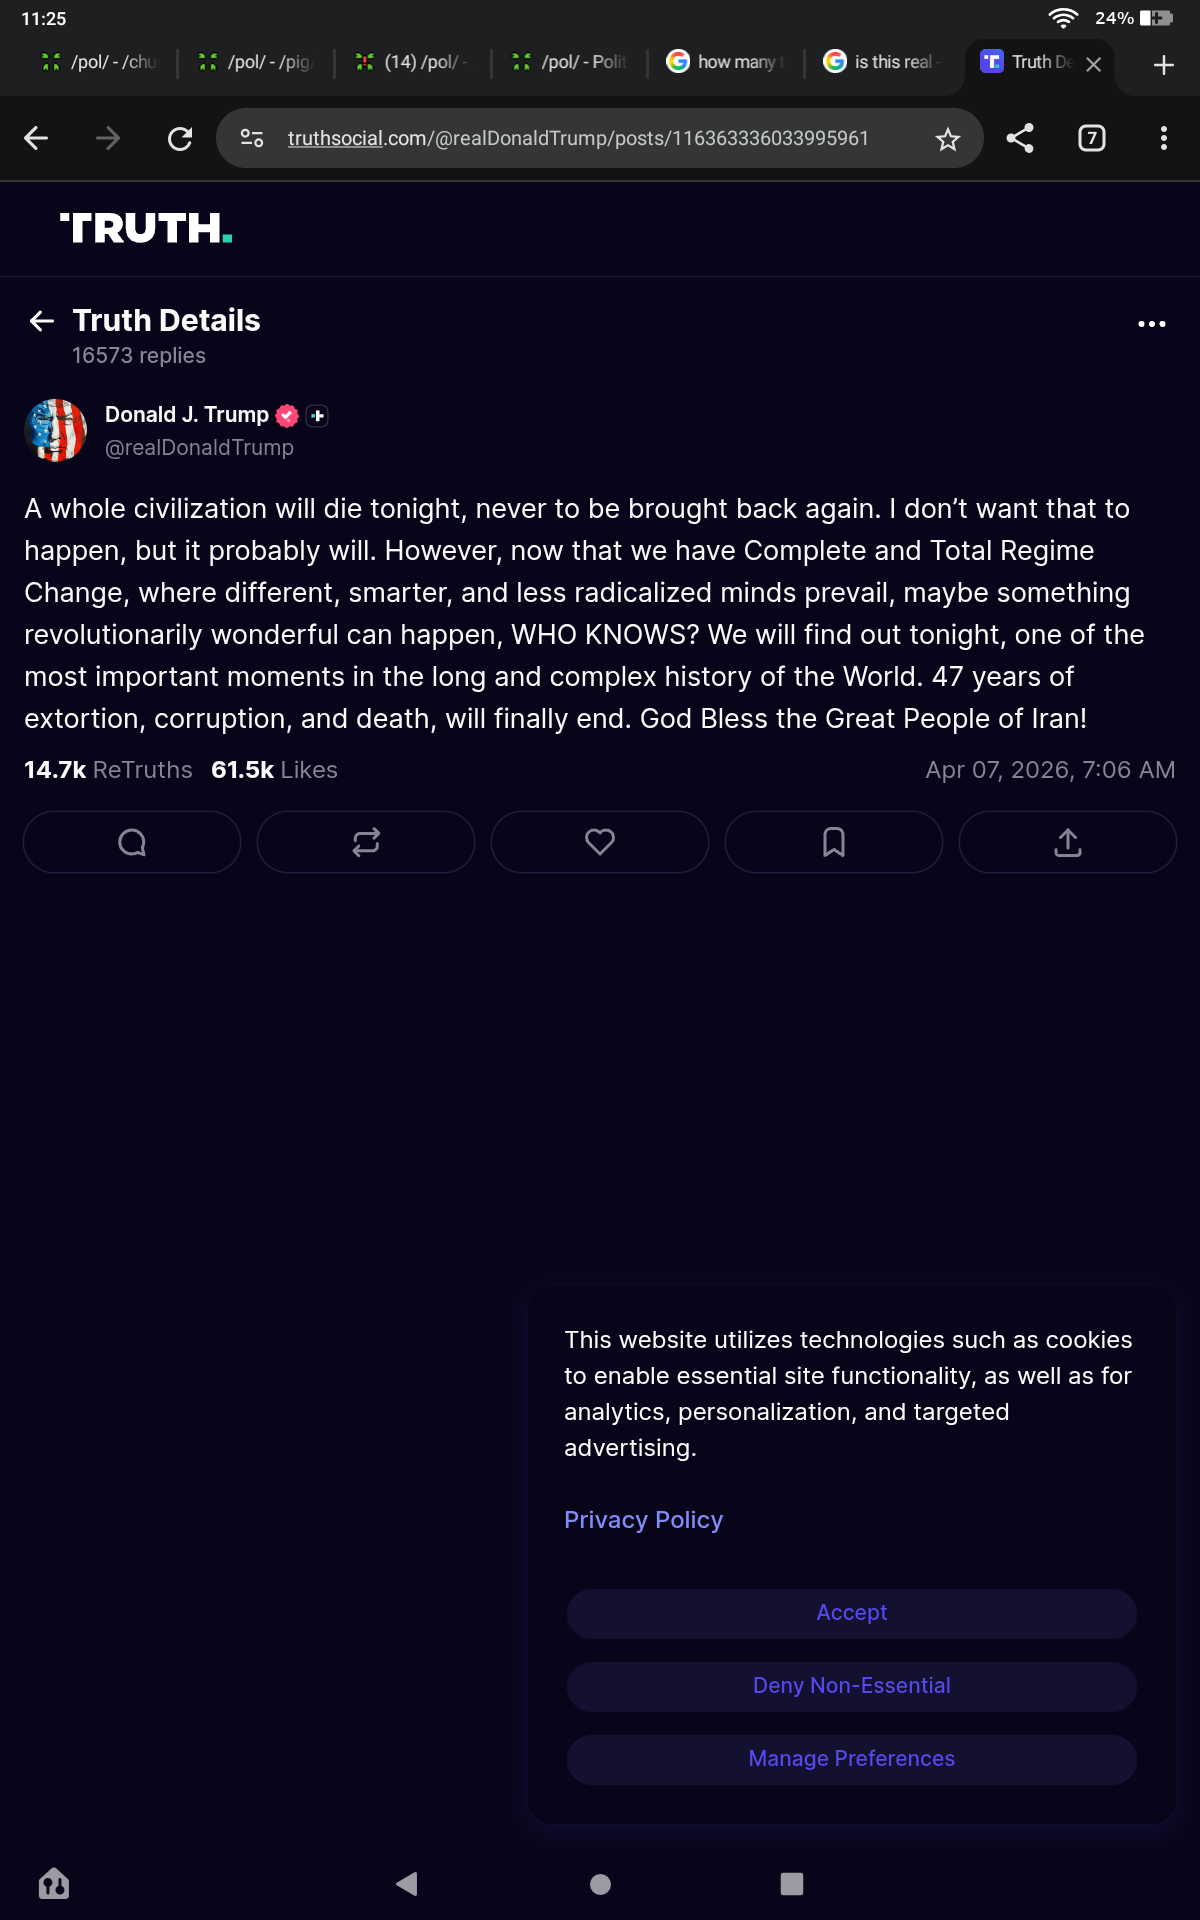Open the upload share icon below the post
Image resolution: width=1200 pixels, height=1920 pixels.
1068,842
